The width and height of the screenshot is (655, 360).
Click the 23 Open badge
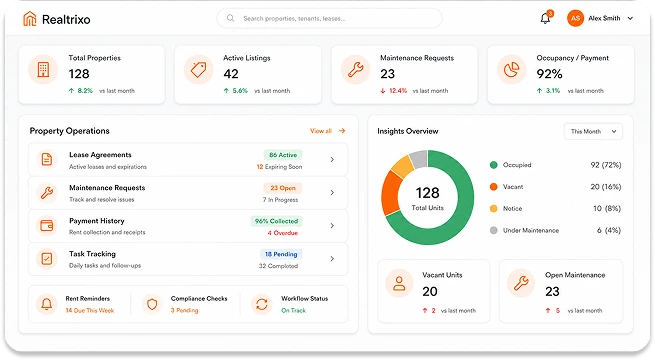(x=283, y=188)
